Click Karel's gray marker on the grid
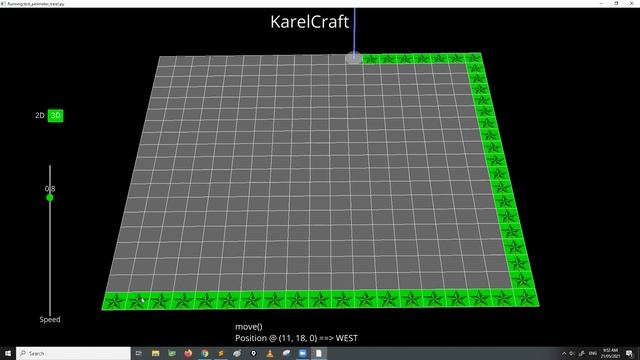 pyautogui.click(x=353, y=58)
